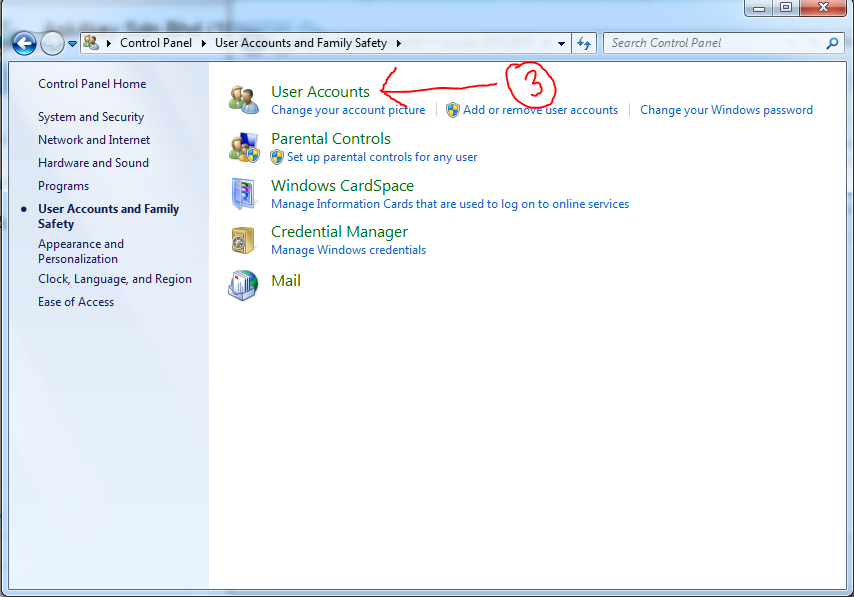Screen dimensions: 854x597
Task: Expand arrow before Control Panel breadcrumb
Action: (x=108, y=44)
